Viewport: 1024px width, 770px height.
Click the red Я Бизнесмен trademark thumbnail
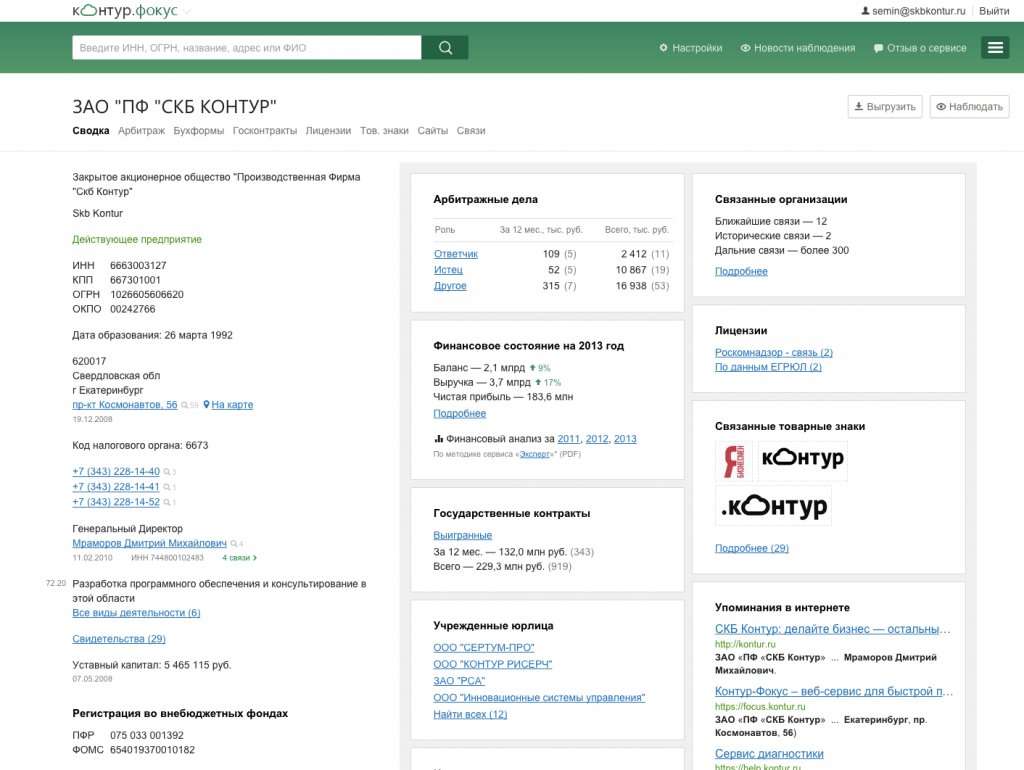734,461
